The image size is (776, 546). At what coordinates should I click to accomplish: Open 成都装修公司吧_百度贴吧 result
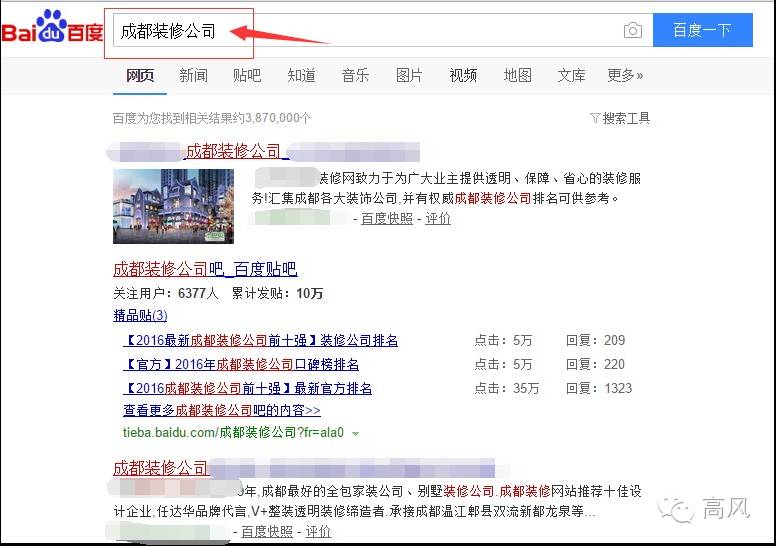205,269
